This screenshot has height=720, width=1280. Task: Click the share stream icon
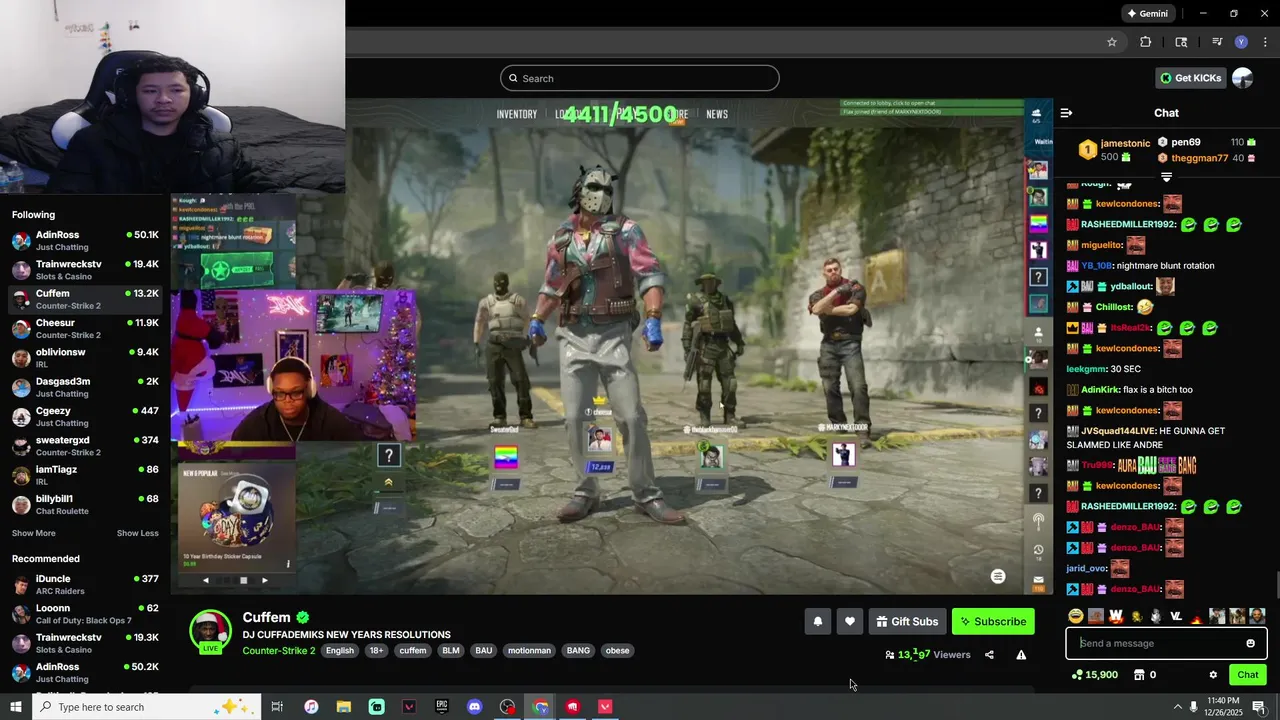coord(989,655)
